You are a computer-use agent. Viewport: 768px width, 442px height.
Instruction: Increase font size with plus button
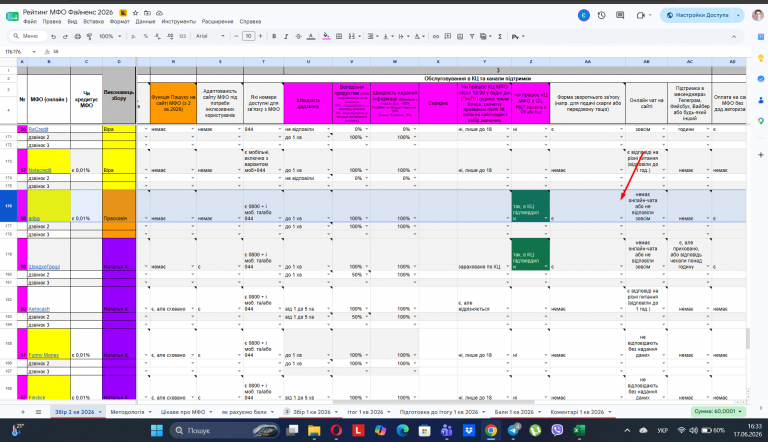pyautogui.click(x=261, y=36)
